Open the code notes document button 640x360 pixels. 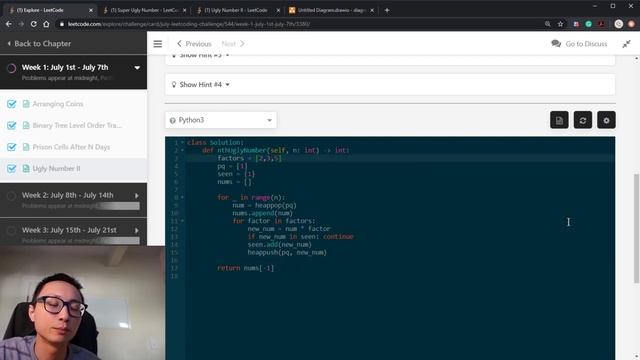pos(559,120)
